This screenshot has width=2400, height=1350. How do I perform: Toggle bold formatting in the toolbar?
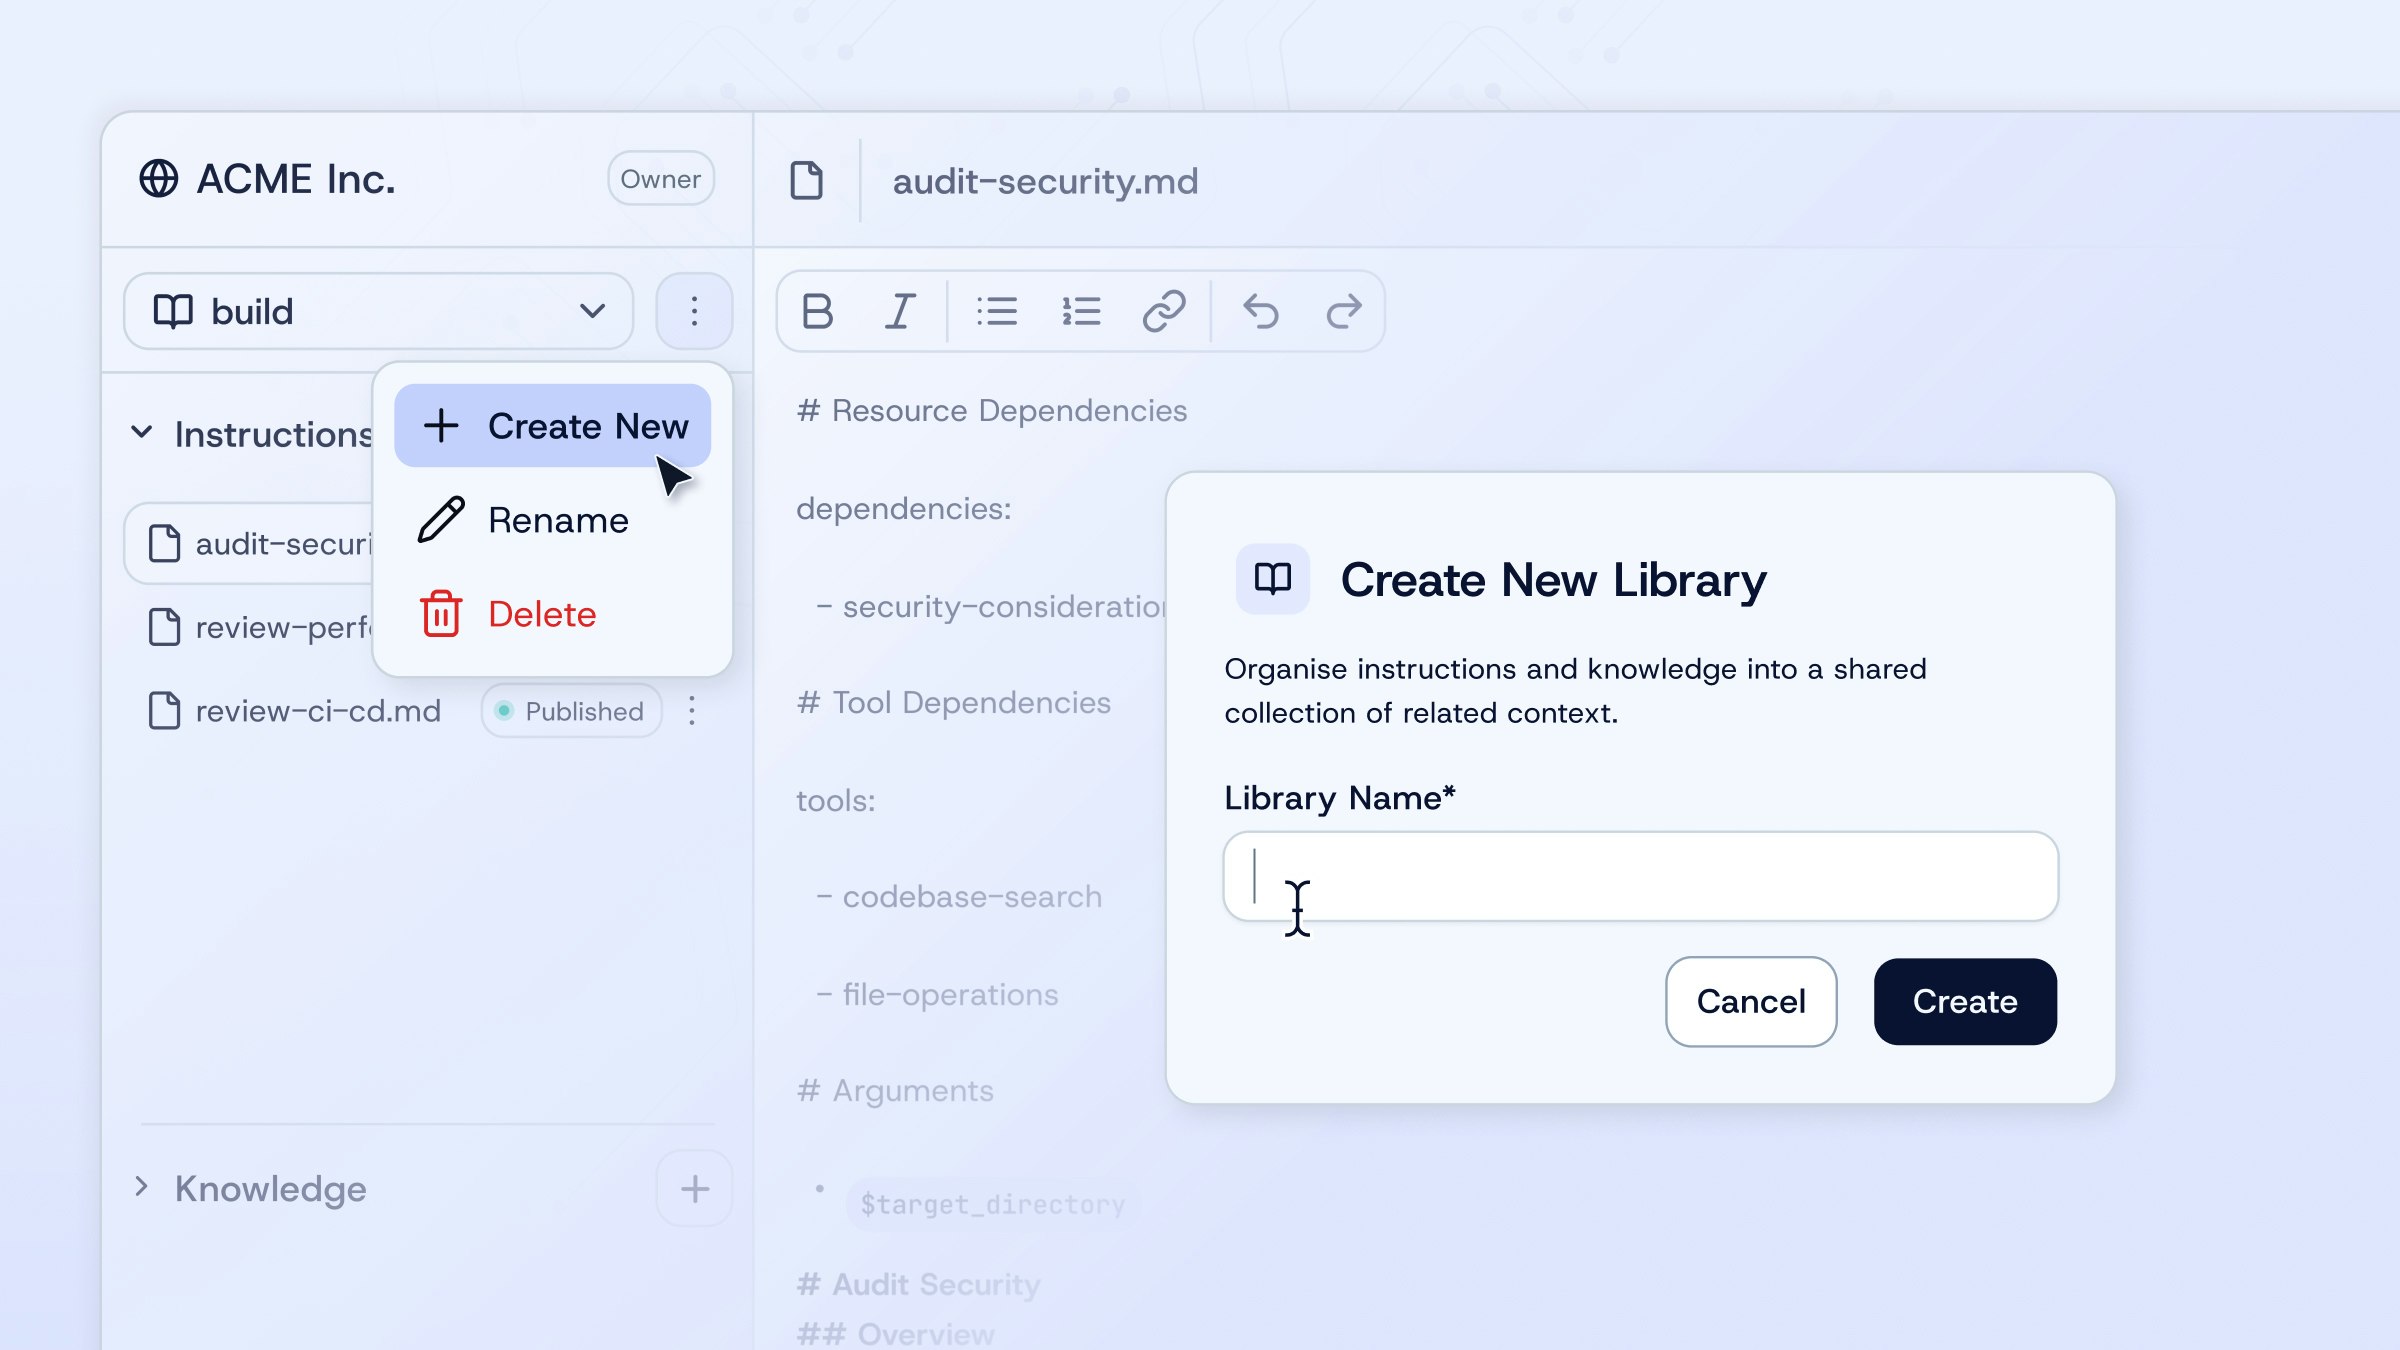point(817,311)
